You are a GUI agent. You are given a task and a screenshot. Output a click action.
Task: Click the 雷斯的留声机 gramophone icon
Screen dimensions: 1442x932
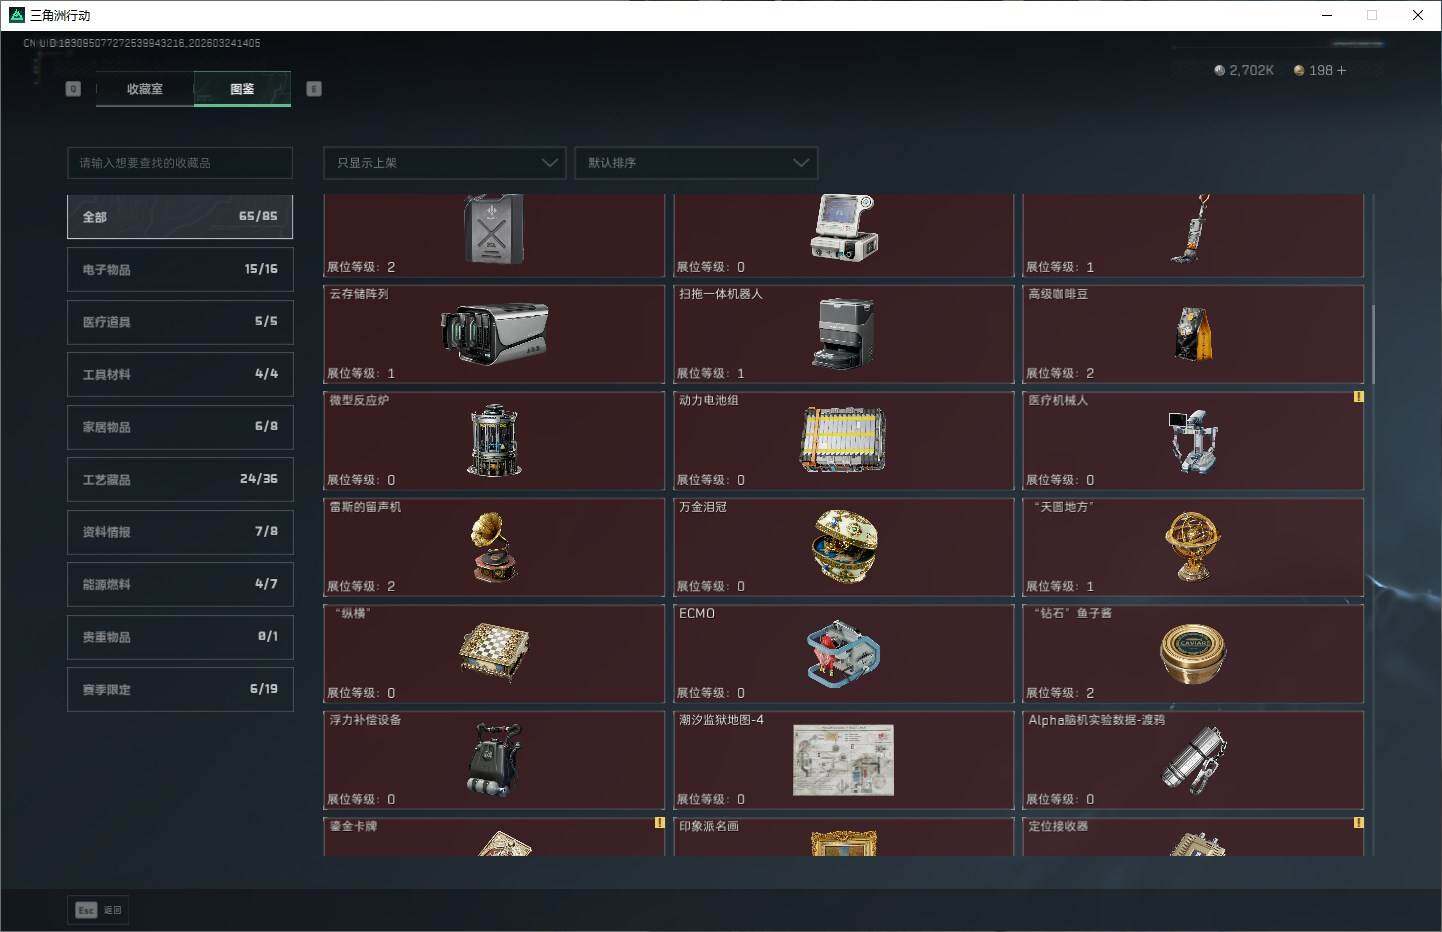pos(494,547)
